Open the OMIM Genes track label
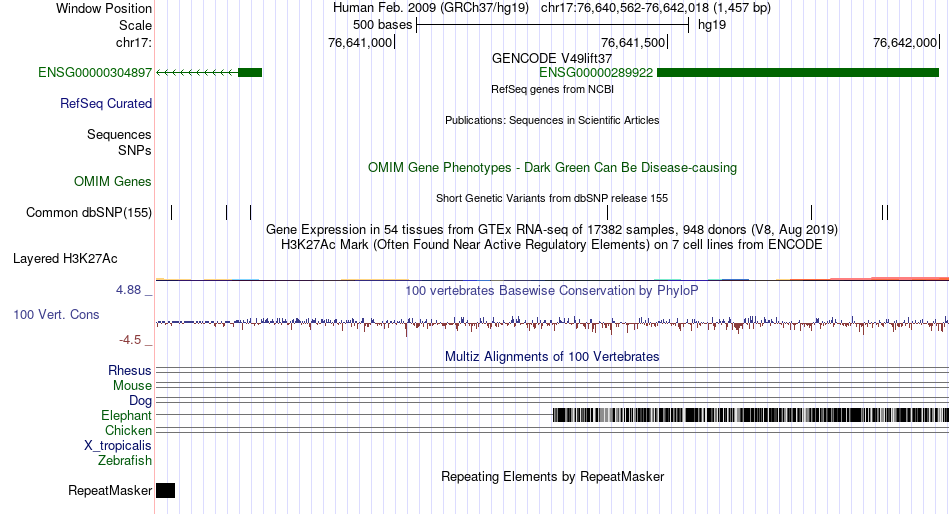Screen dimensions: 950x514 click(x=113, y=182)
